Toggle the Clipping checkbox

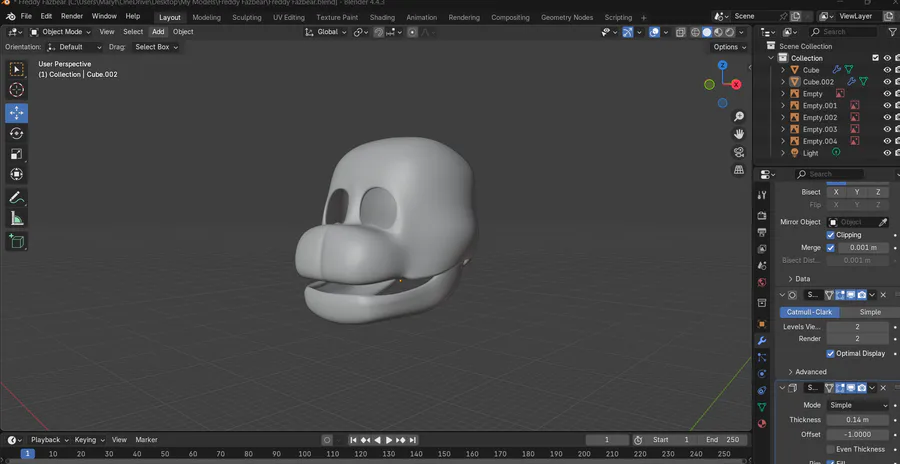[x=831, y=235]
